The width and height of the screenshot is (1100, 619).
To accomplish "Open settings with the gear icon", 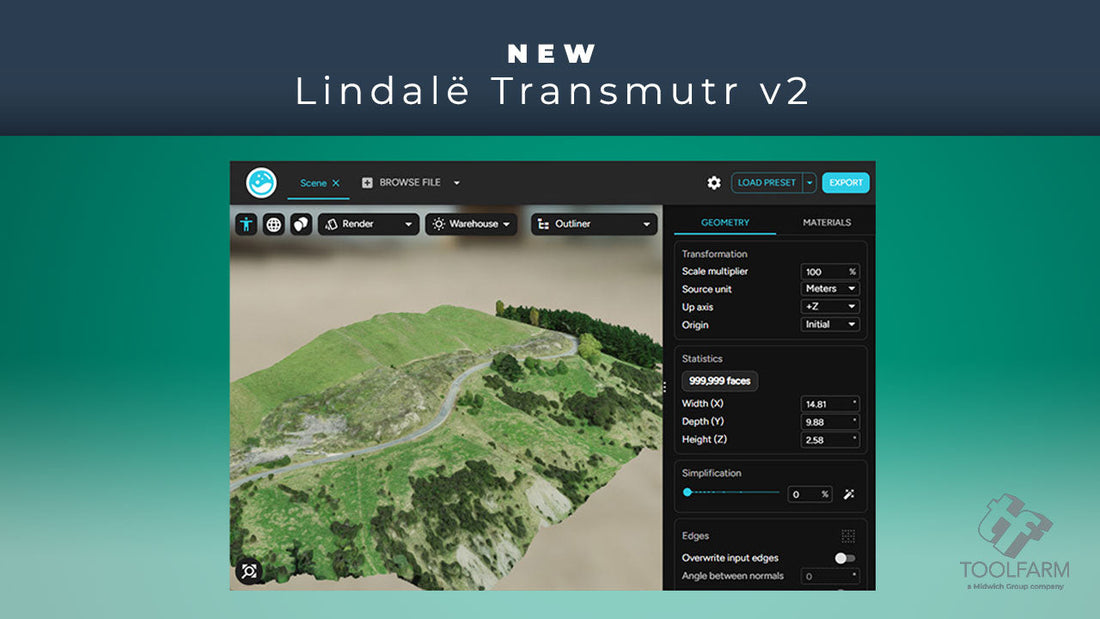I will 713,182.
